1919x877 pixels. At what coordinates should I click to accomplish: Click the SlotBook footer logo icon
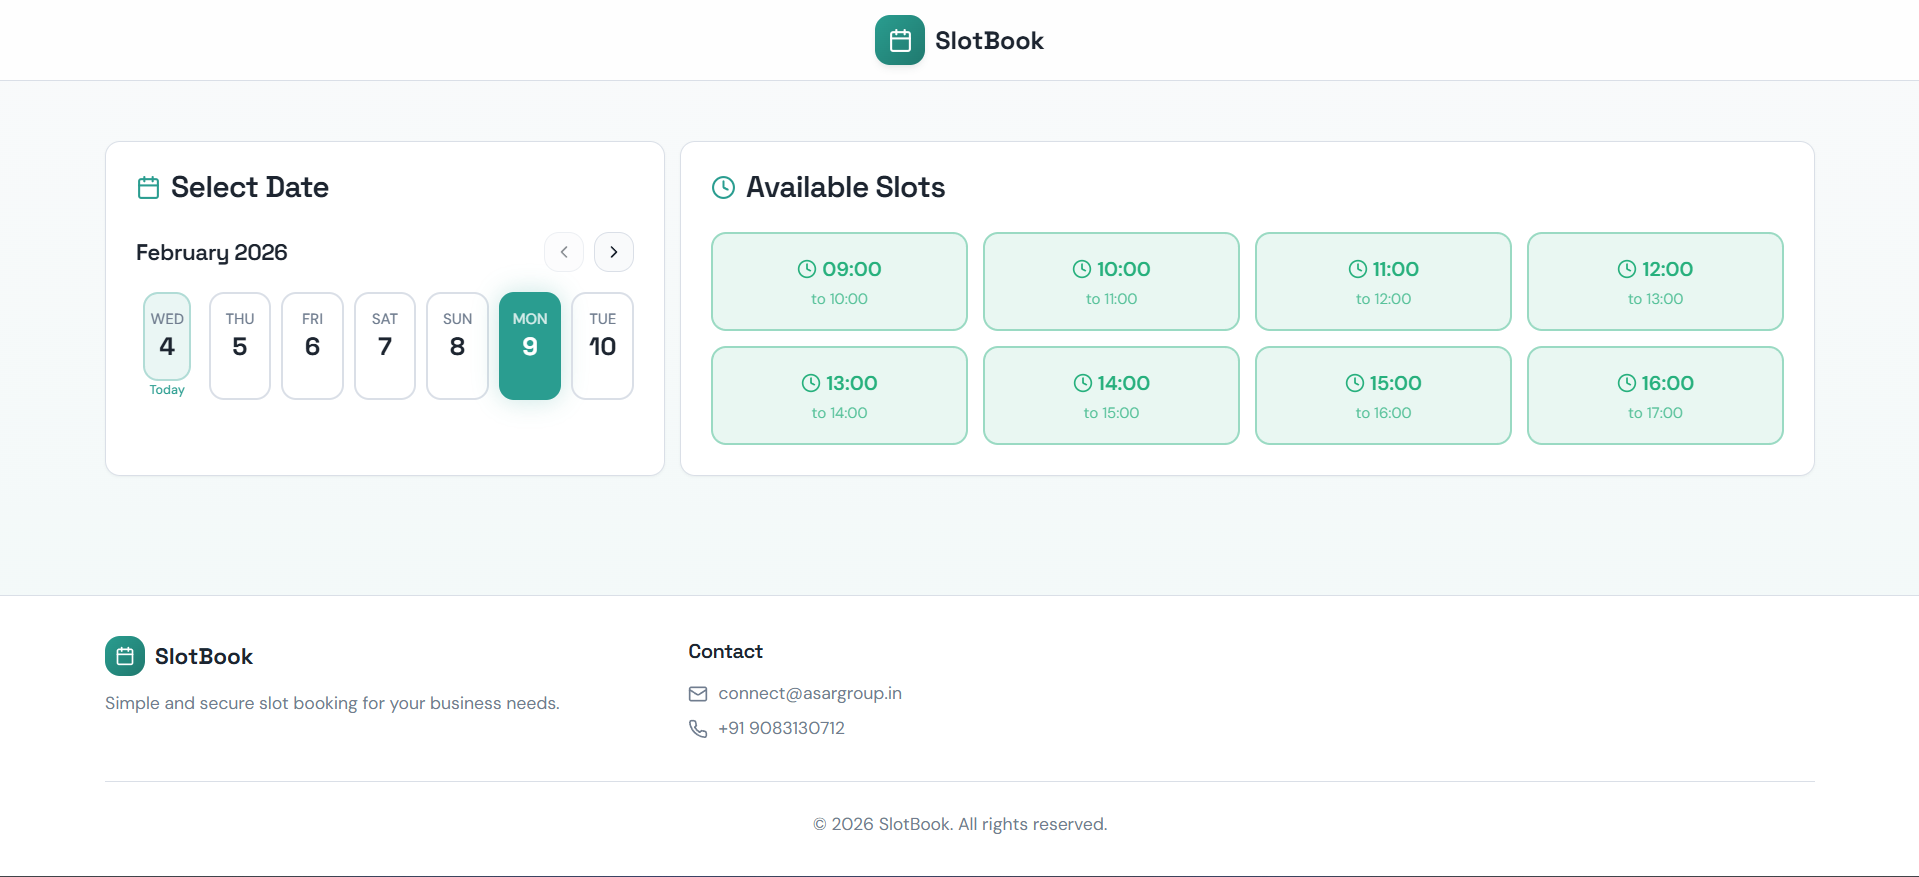tap(125, 656)
